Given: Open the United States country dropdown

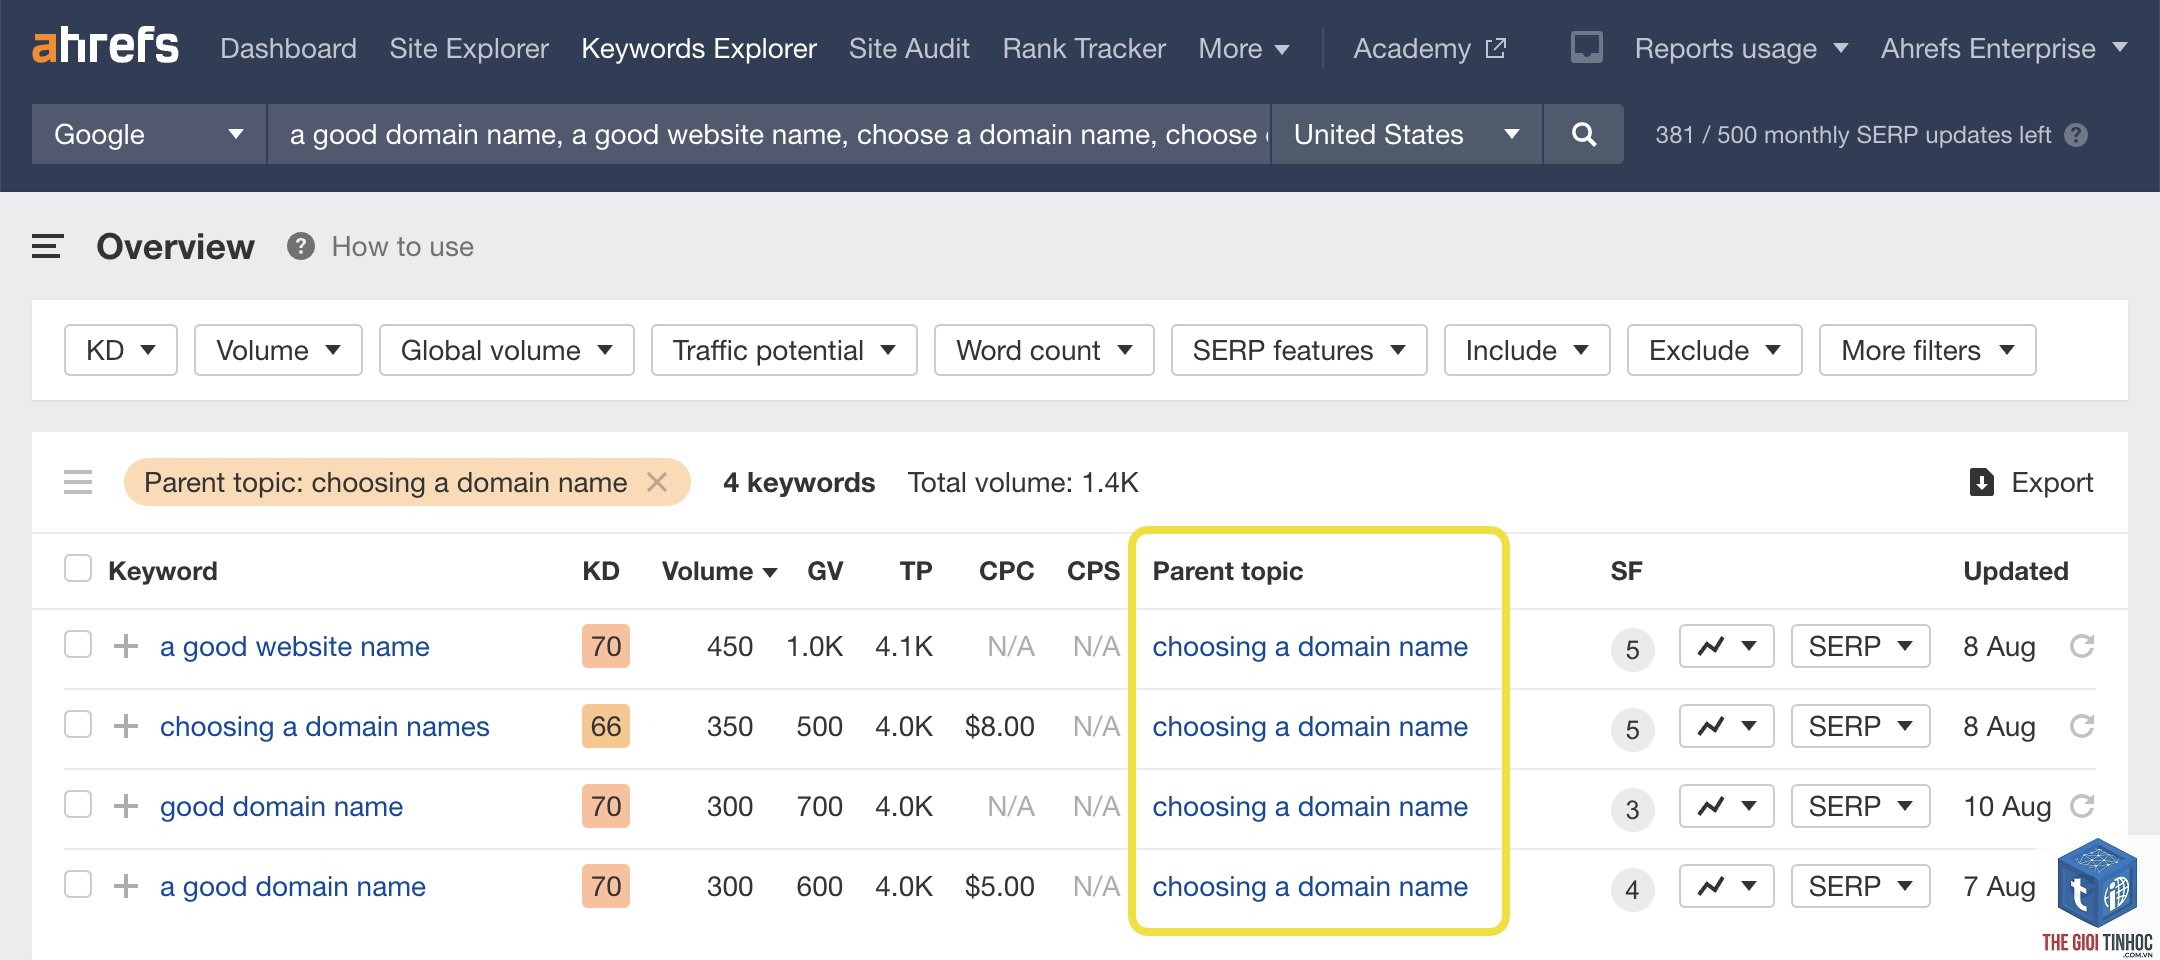Looking at the screenshot, I should pyautogui.click(x=1407, y=134).
